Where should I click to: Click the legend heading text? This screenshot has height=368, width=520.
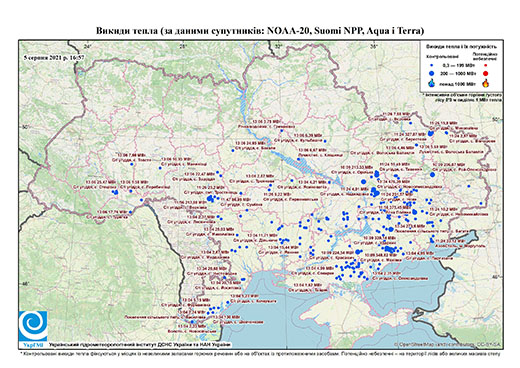click(462, 47)
